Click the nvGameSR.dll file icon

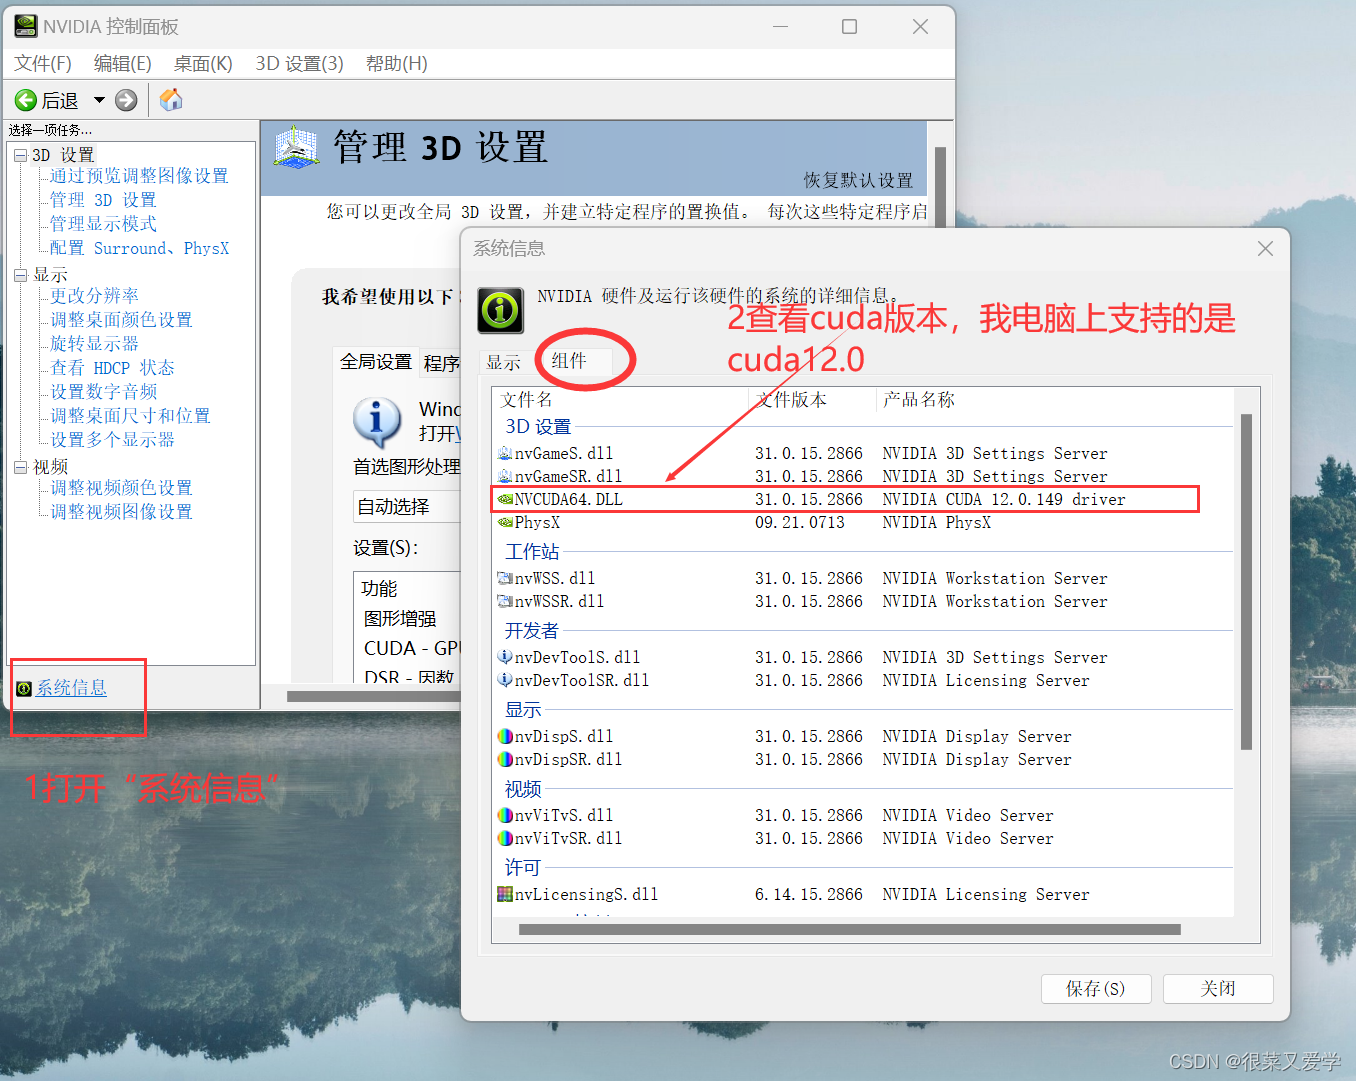tap(505, 476)
